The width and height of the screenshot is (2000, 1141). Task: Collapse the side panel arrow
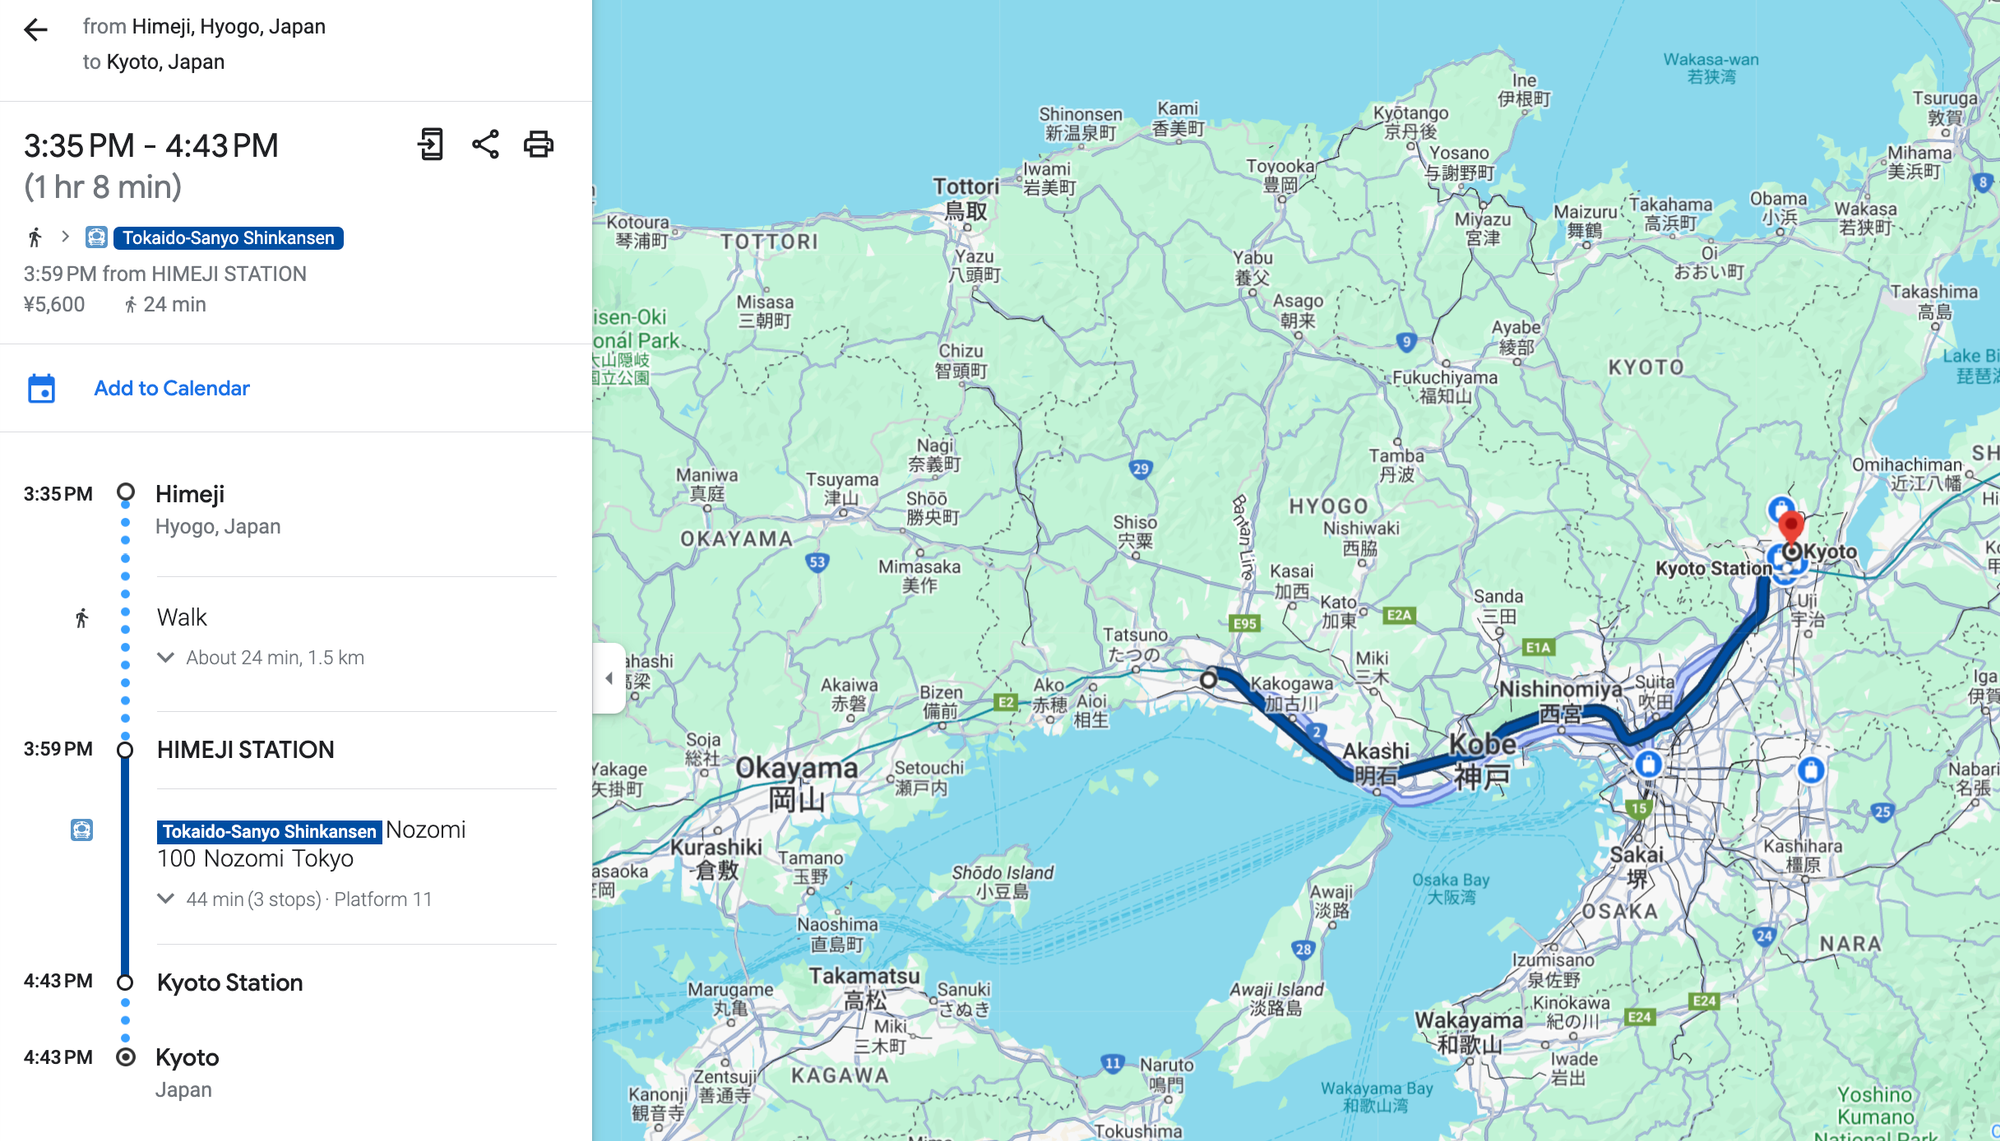[609, 678]
